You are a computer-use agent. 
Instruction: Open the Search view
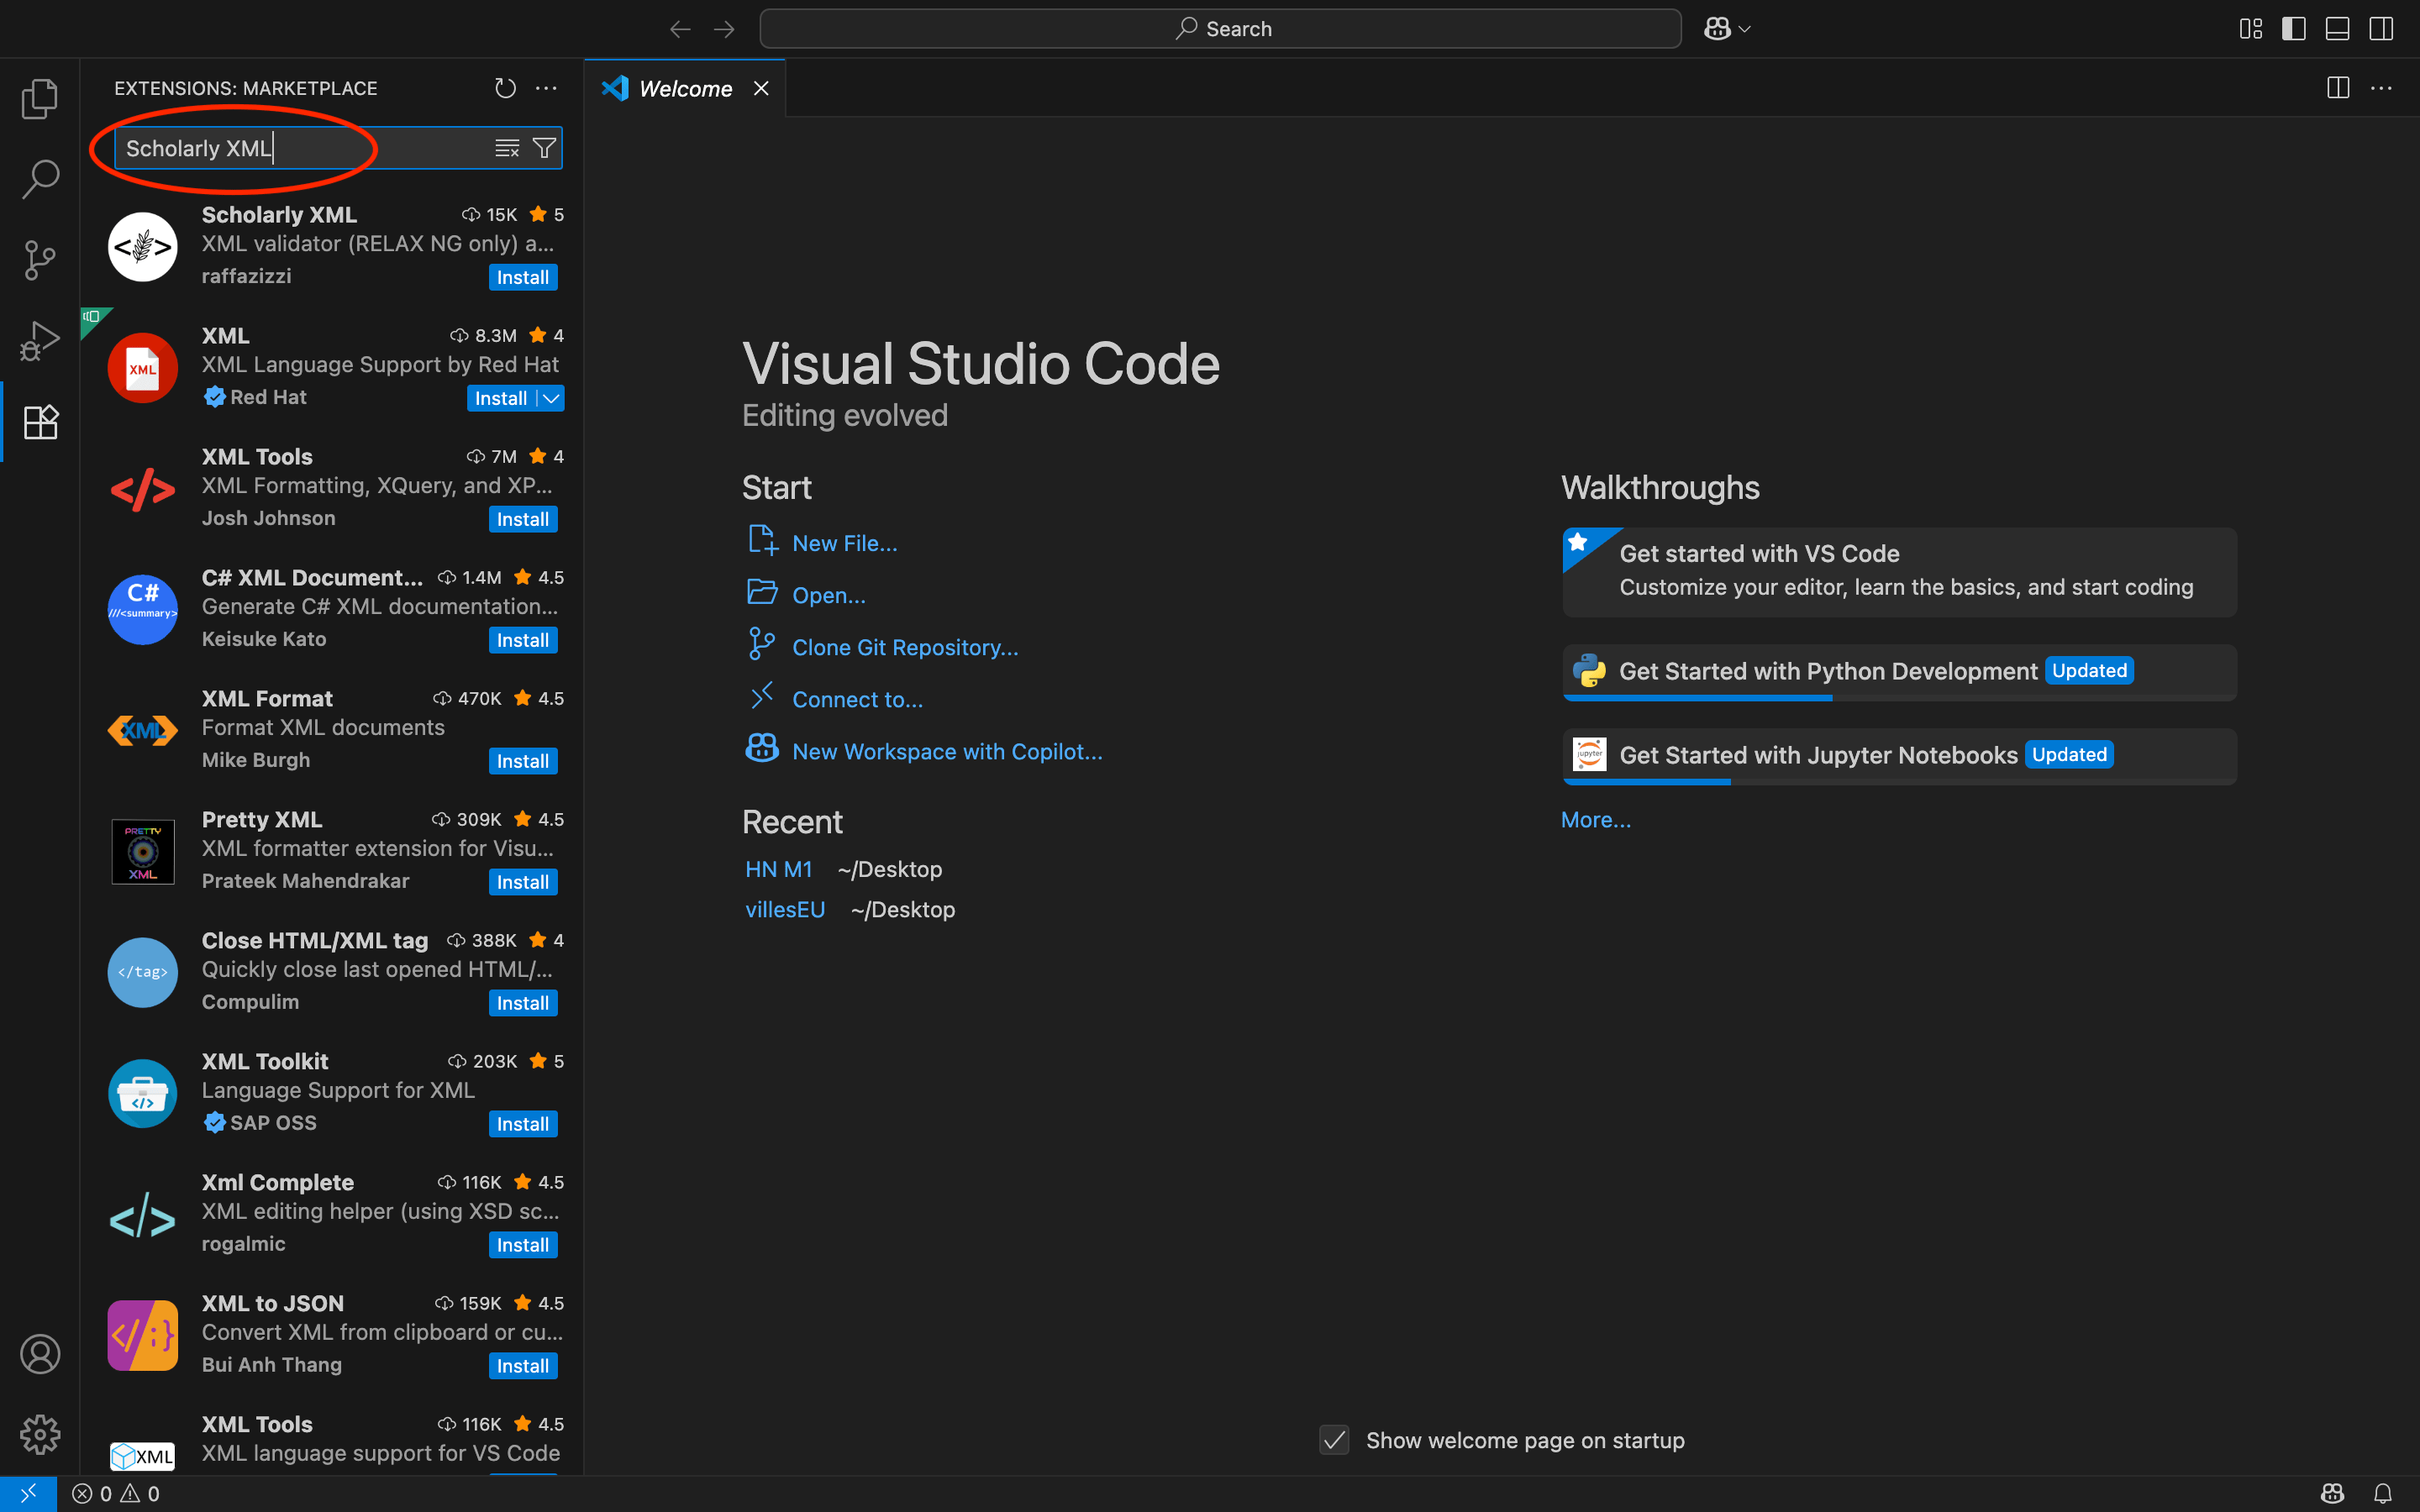pos(39,178)
